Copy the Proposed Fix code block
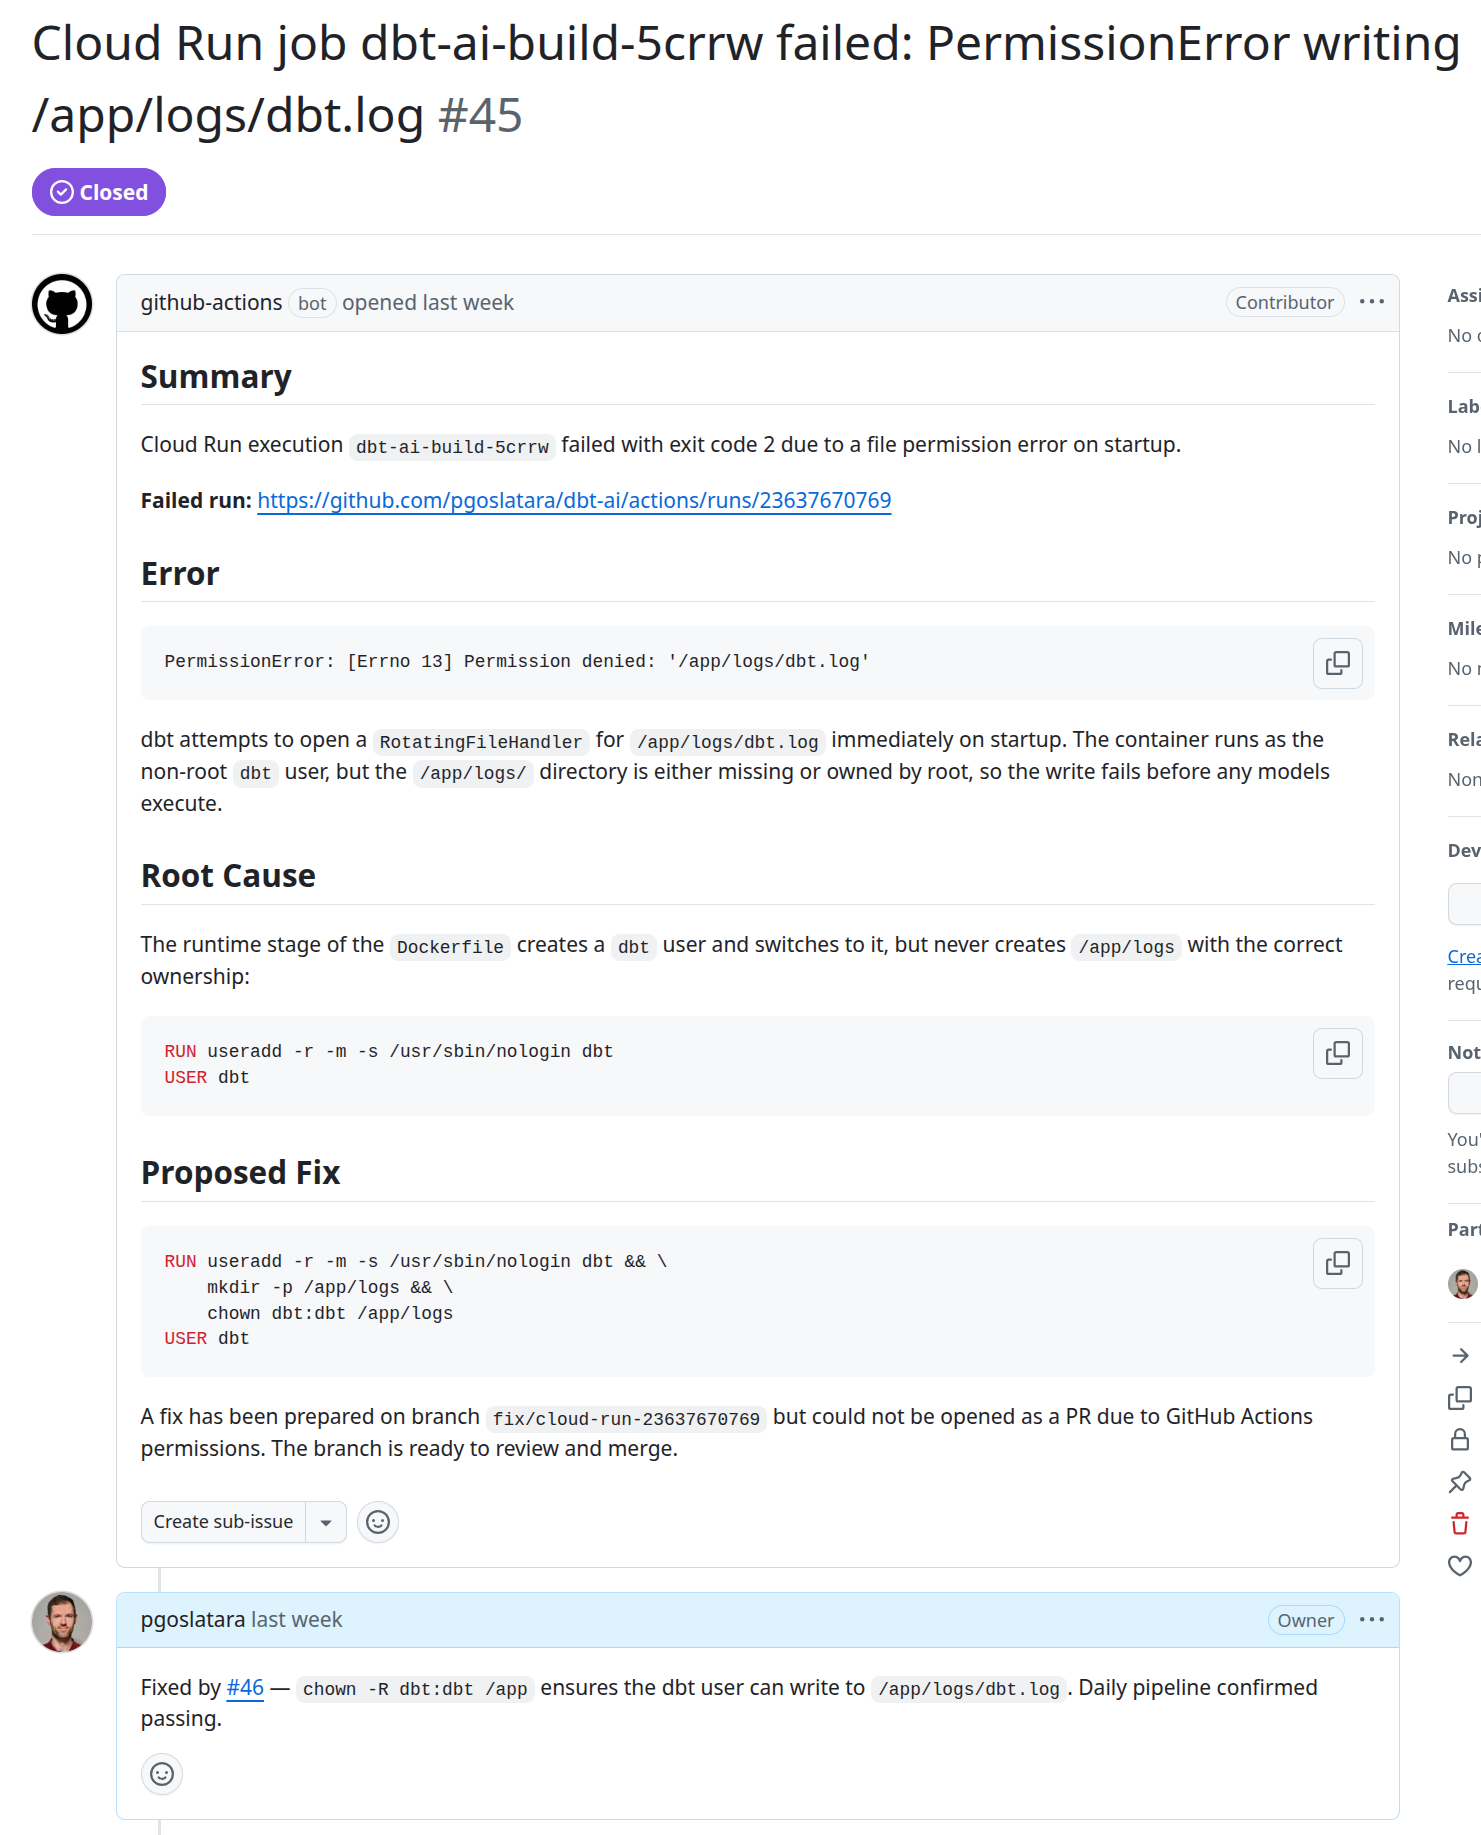Screen dimensions: 1481x1835 (1337, 1263)
